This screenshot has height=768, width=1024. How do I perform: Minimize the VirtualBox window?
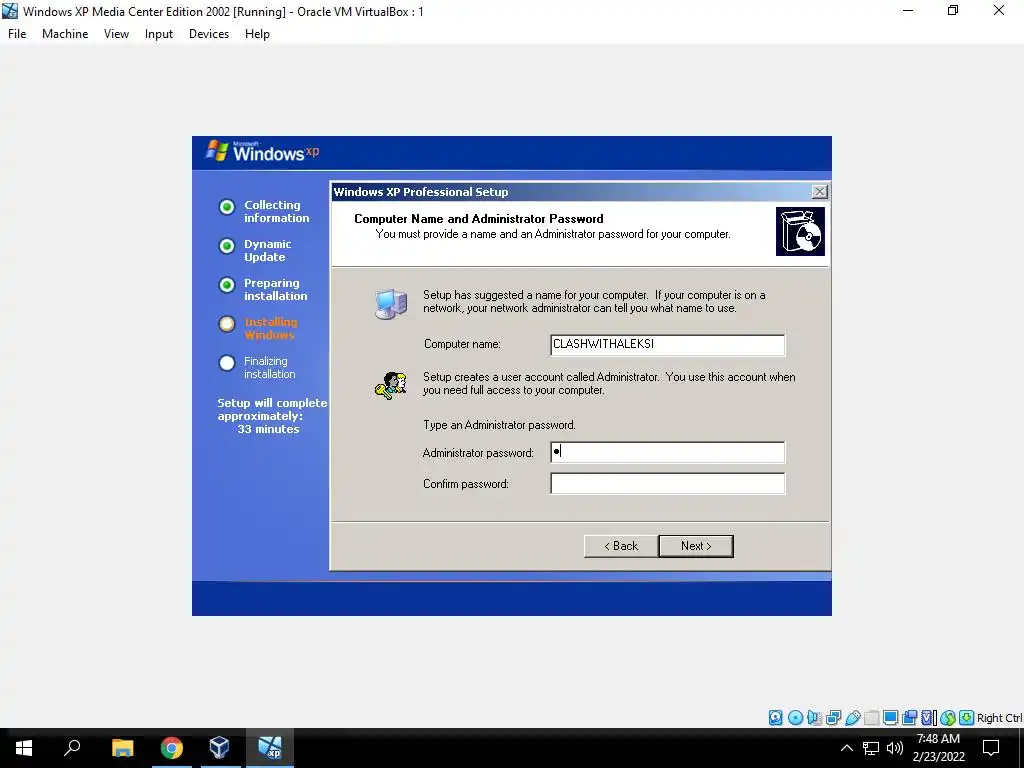(908, 10)
